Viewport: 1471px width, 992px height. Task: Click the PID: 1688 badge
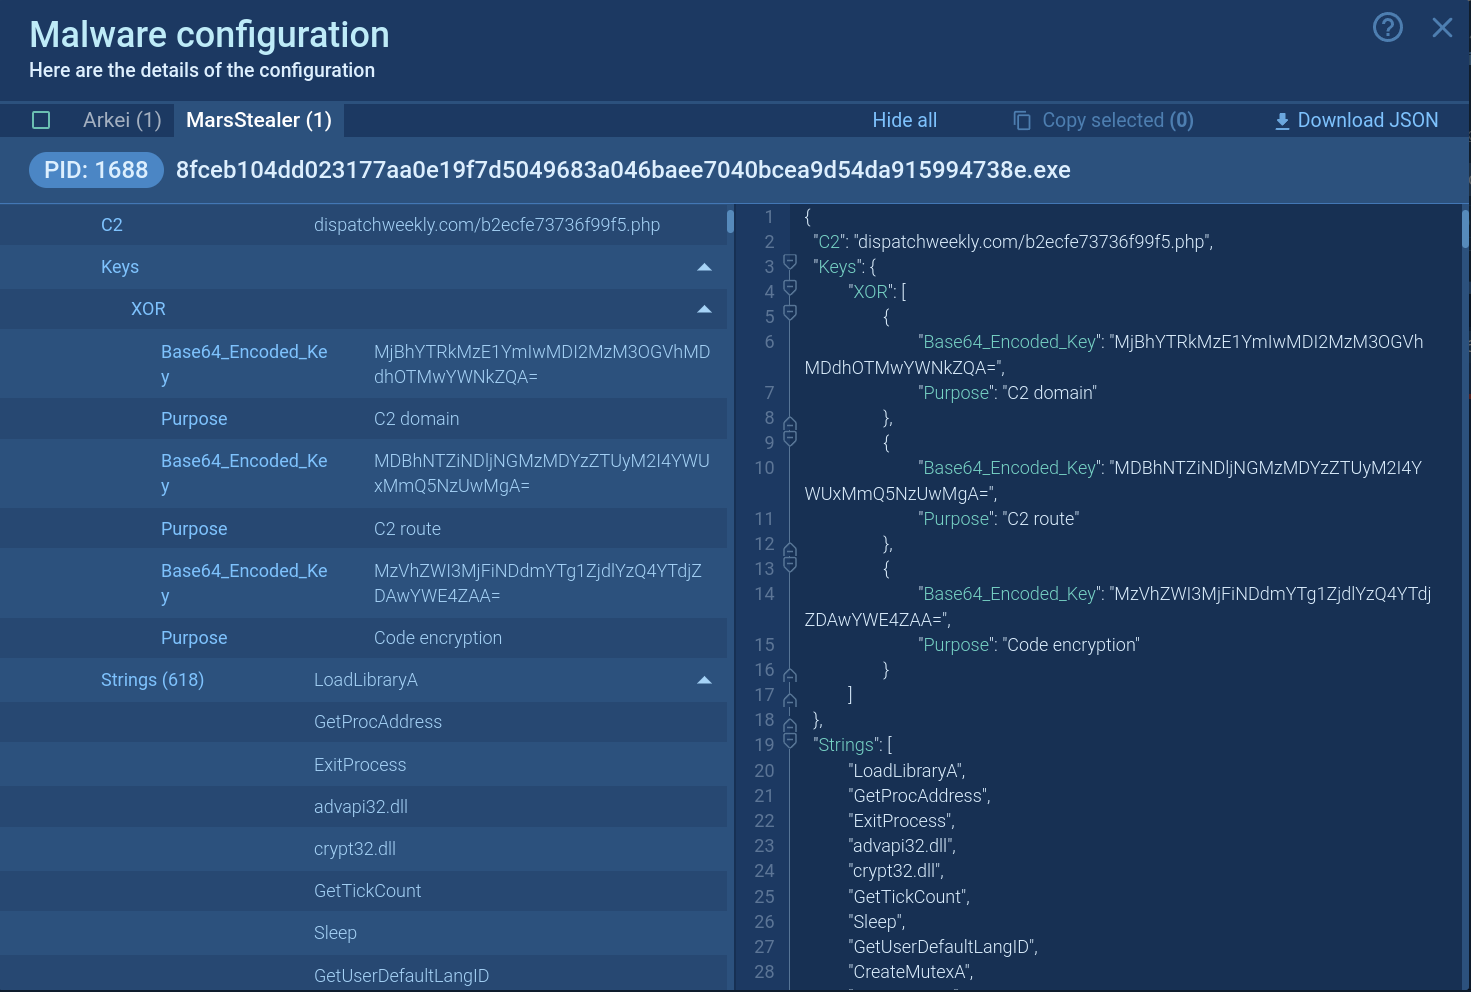96,170
